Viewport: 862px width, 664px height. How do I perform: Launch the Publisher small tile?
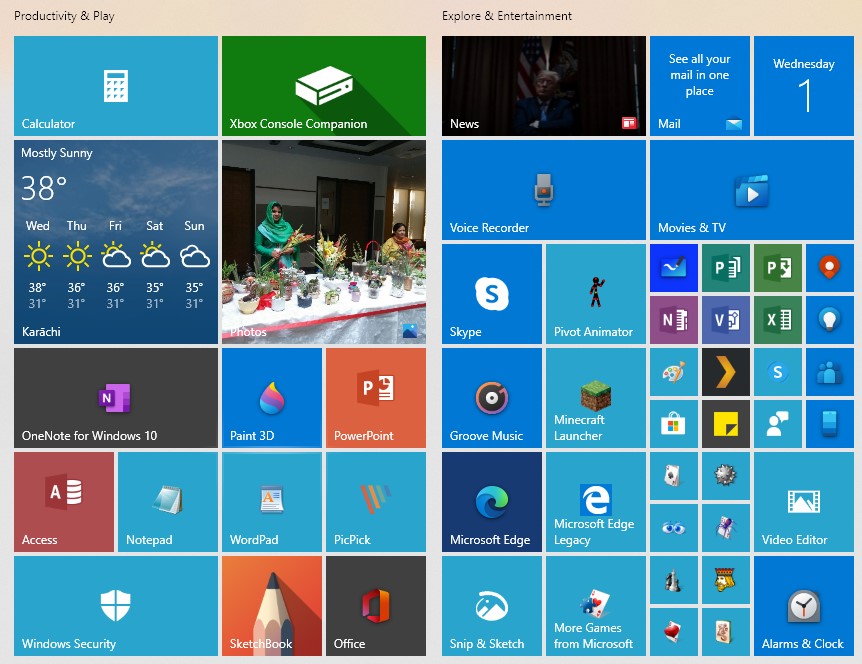point(726,268)
